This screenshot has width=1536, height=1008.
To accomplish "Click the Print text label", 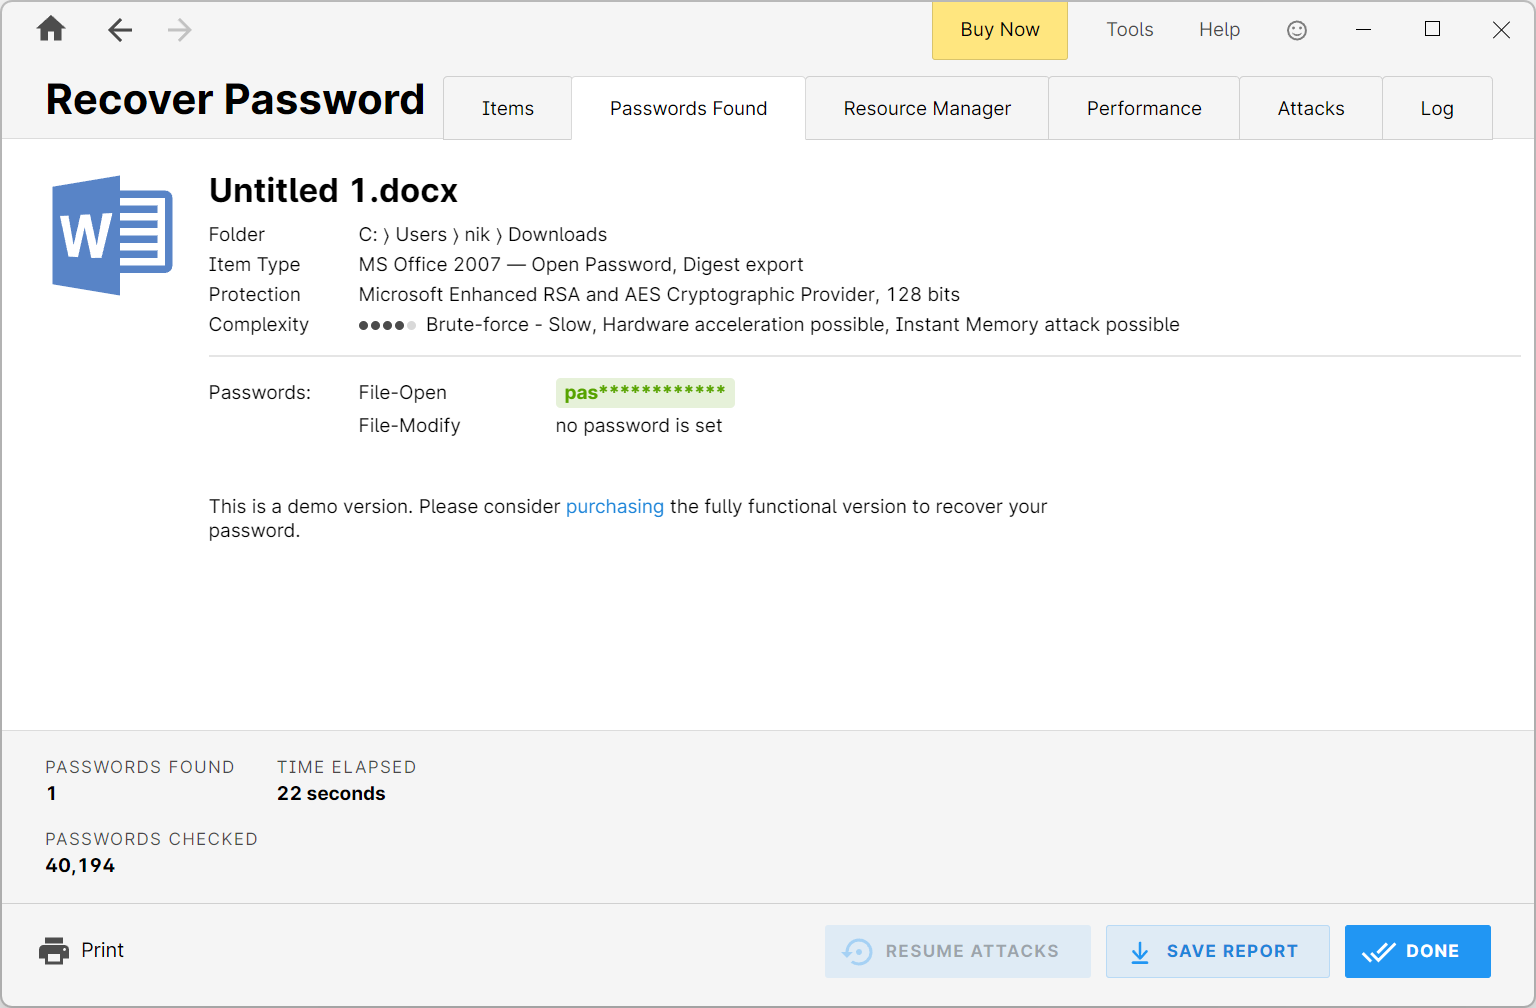I will pyautogui.click(x=103, y=950).
